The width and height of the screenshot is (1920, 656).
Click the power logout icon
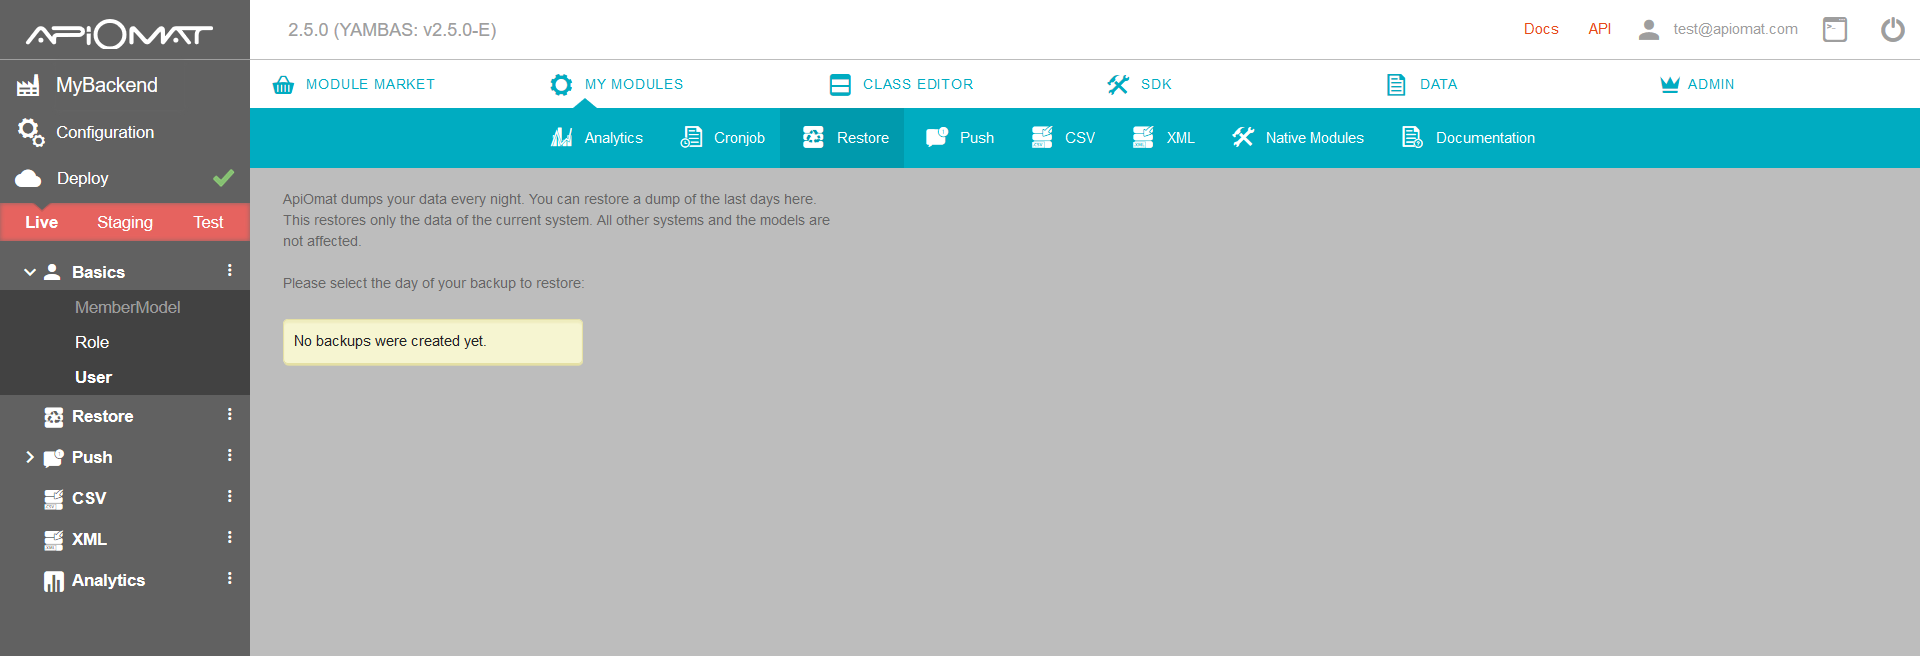click(1893, 30)
